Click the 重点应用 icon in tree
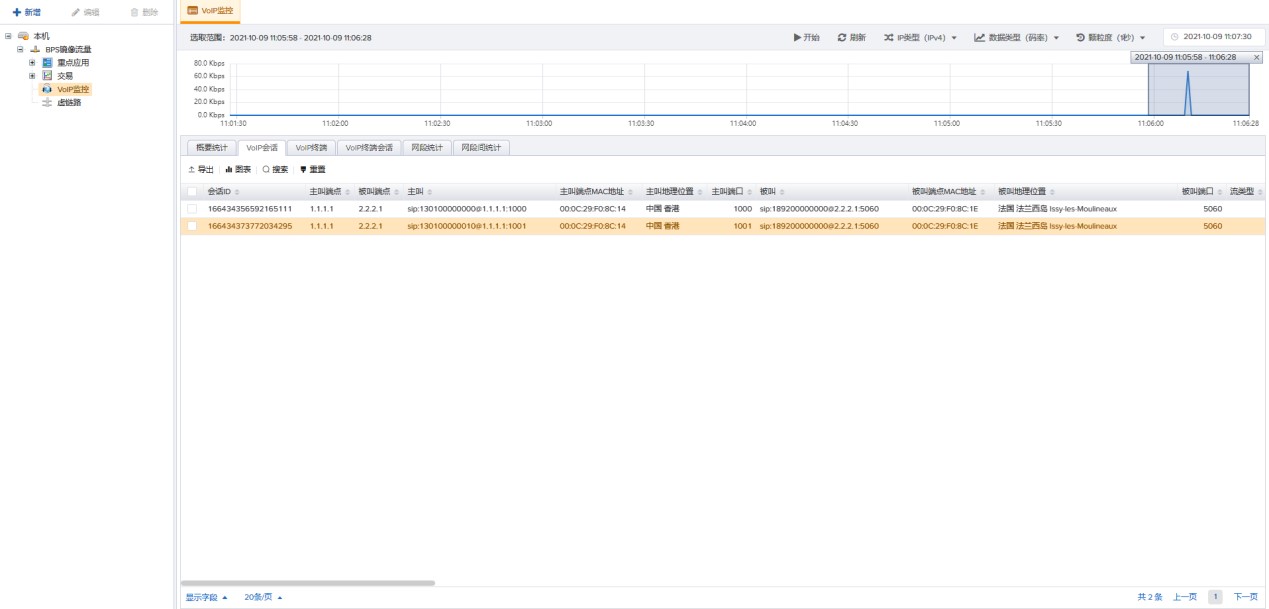 47,62
